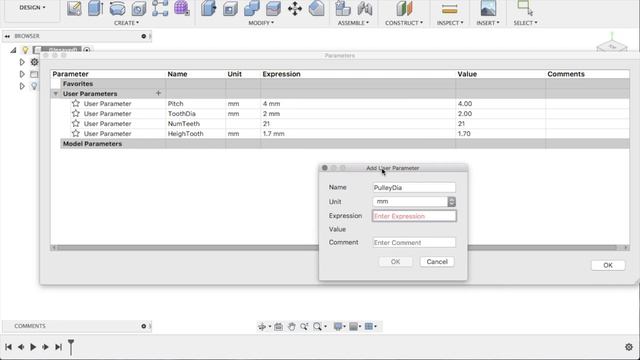Open the MODIFY menu
Image resolution: width=640 pixels, height=360 pixels.
point(261,23)
